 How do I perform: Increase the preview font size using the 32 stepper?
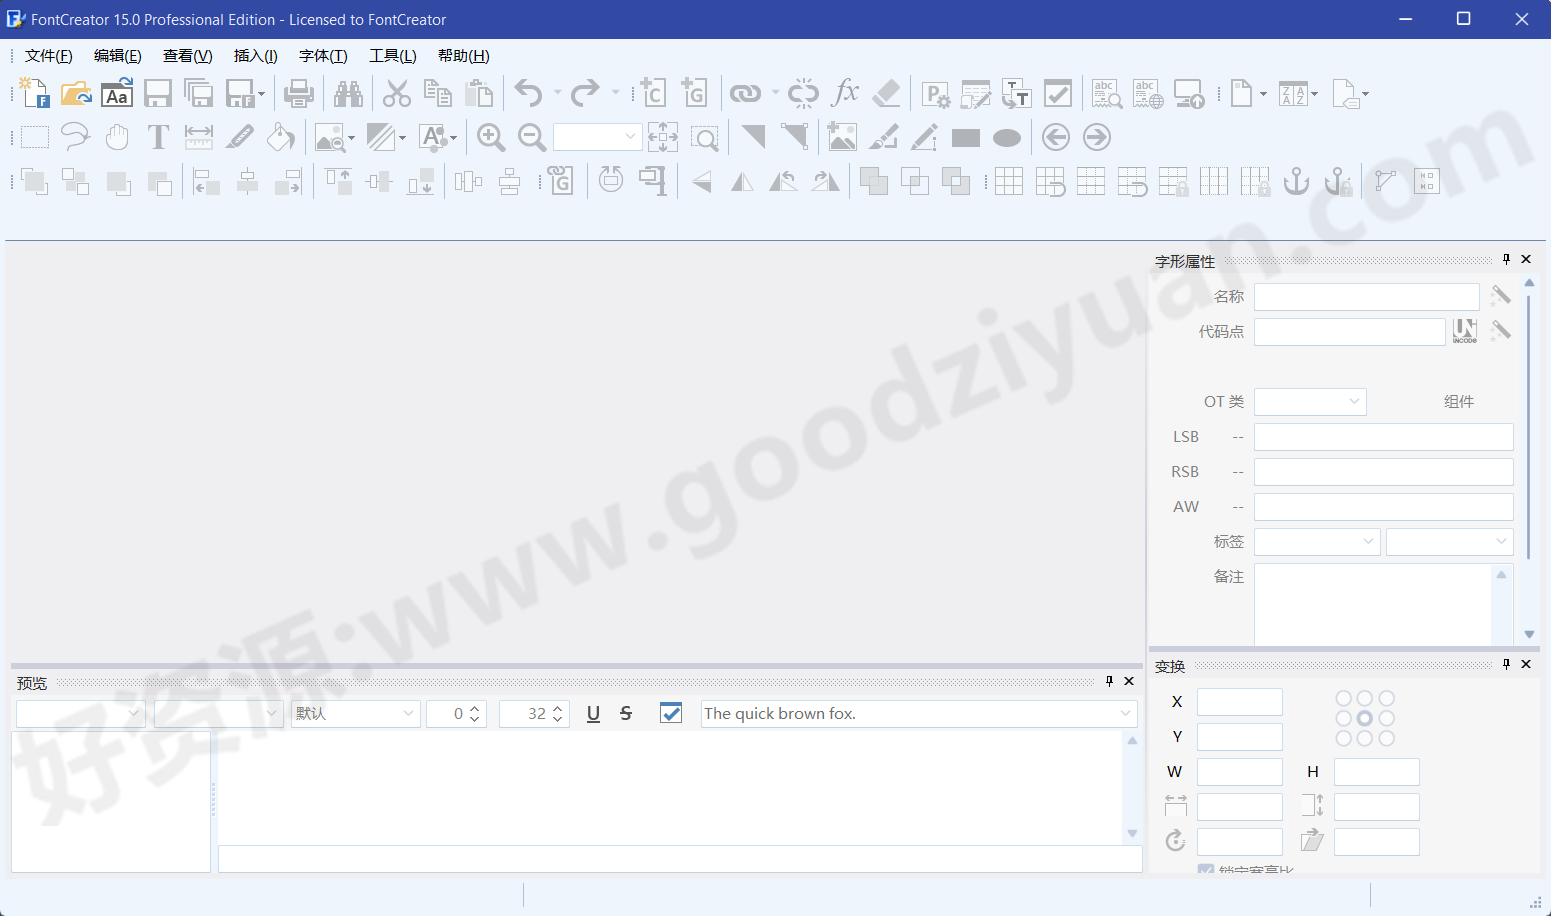557,708
